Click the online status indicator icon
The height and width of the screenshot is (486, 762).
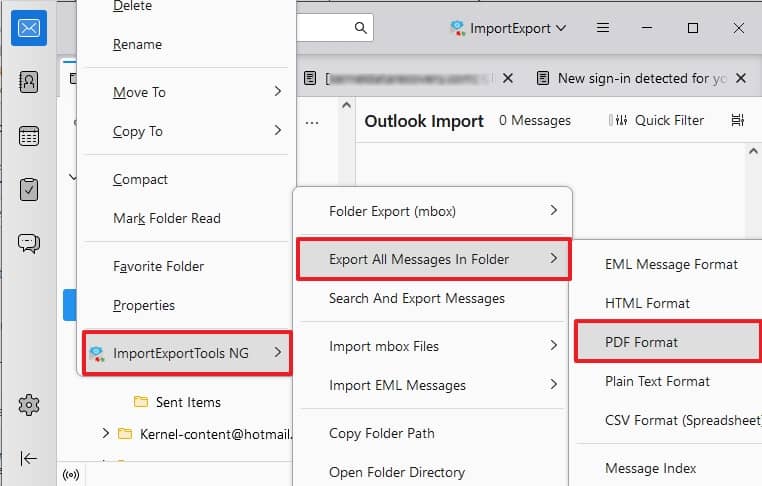click(71, 475)
